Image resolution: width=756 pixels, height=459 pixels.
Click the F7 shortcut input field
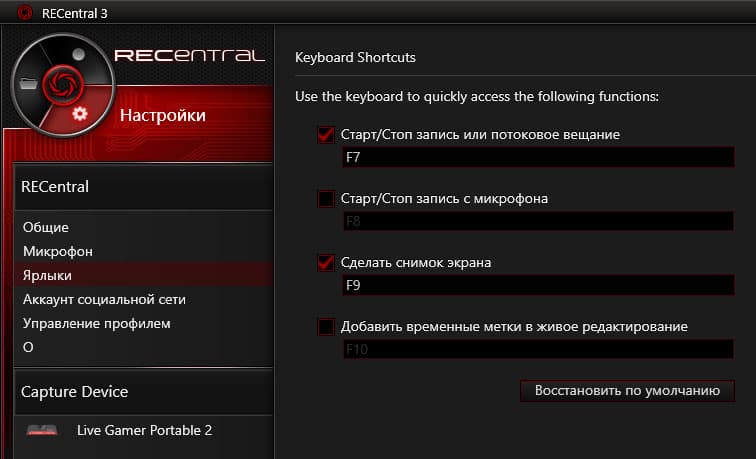pyautogui.click(x=538, y=158)
